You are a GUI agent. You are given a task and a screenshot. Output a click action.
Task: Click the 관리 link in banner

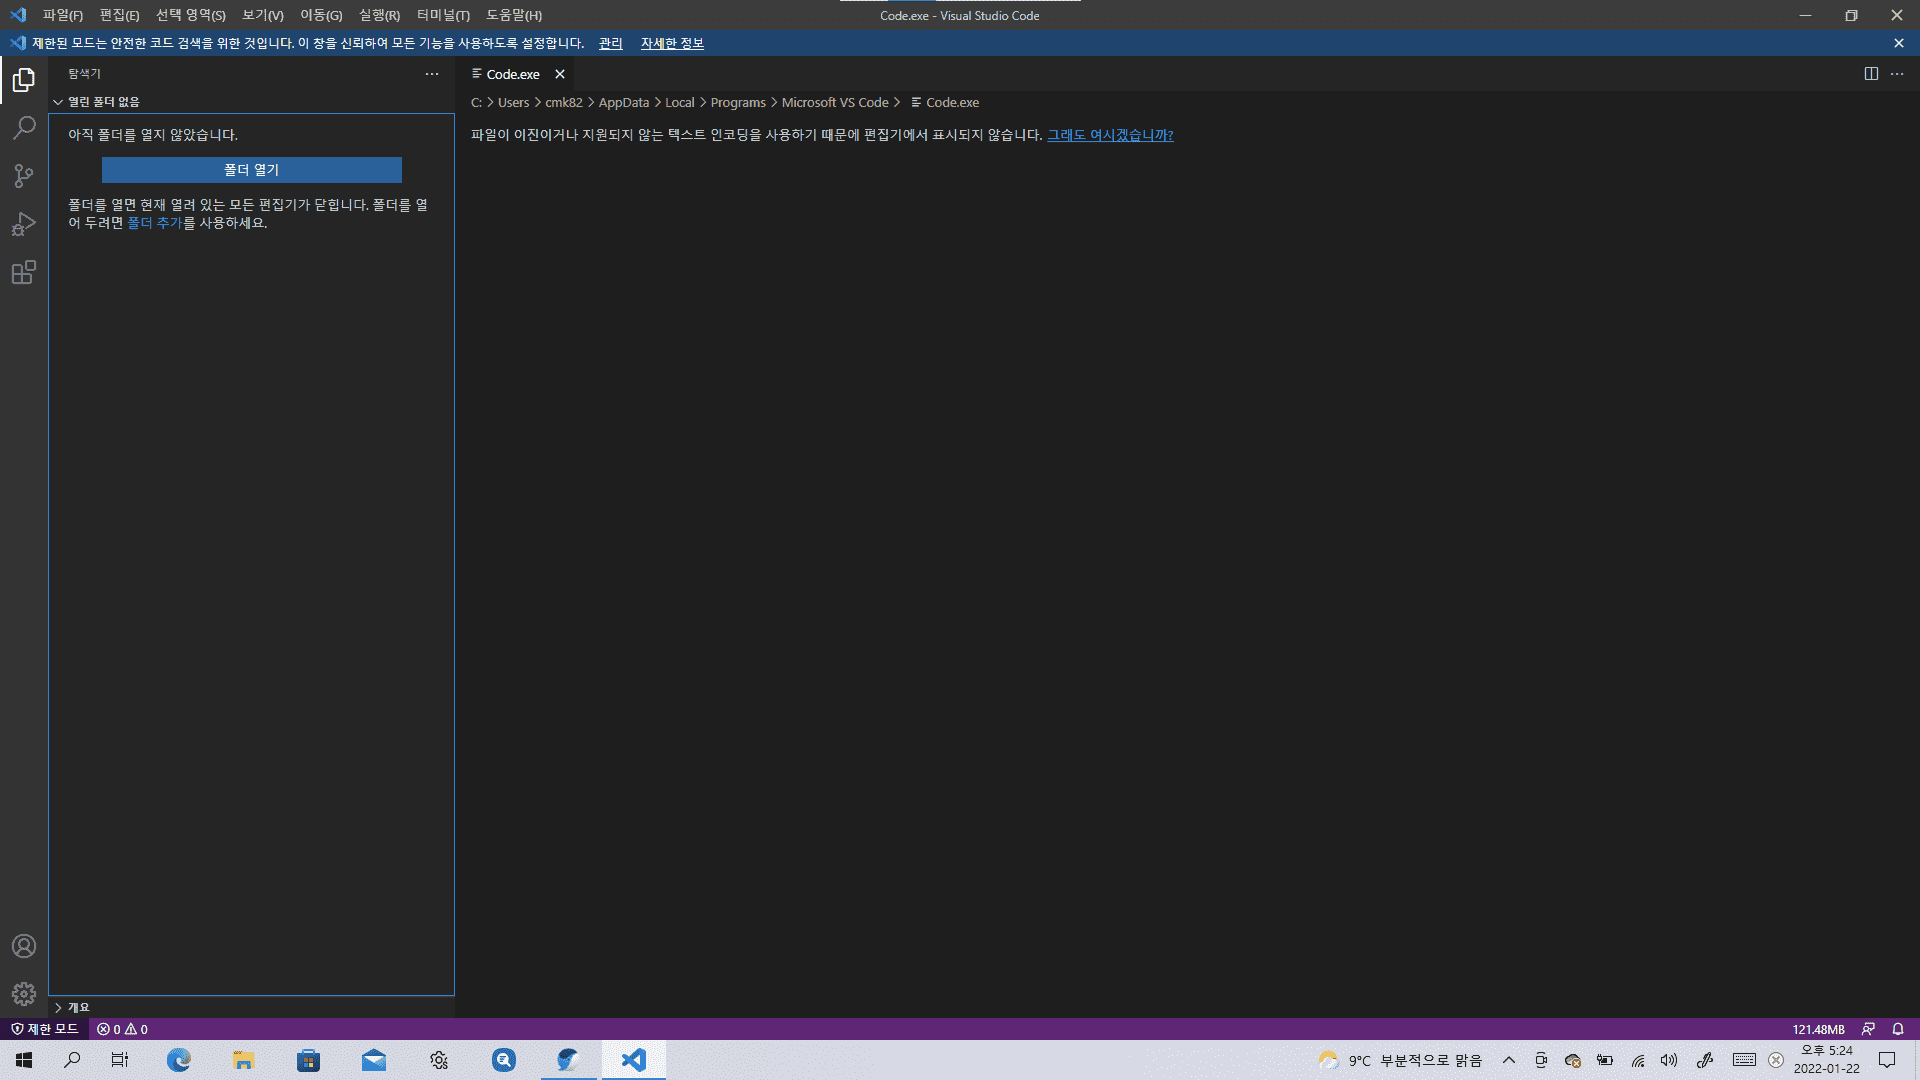tap(610, 43)
